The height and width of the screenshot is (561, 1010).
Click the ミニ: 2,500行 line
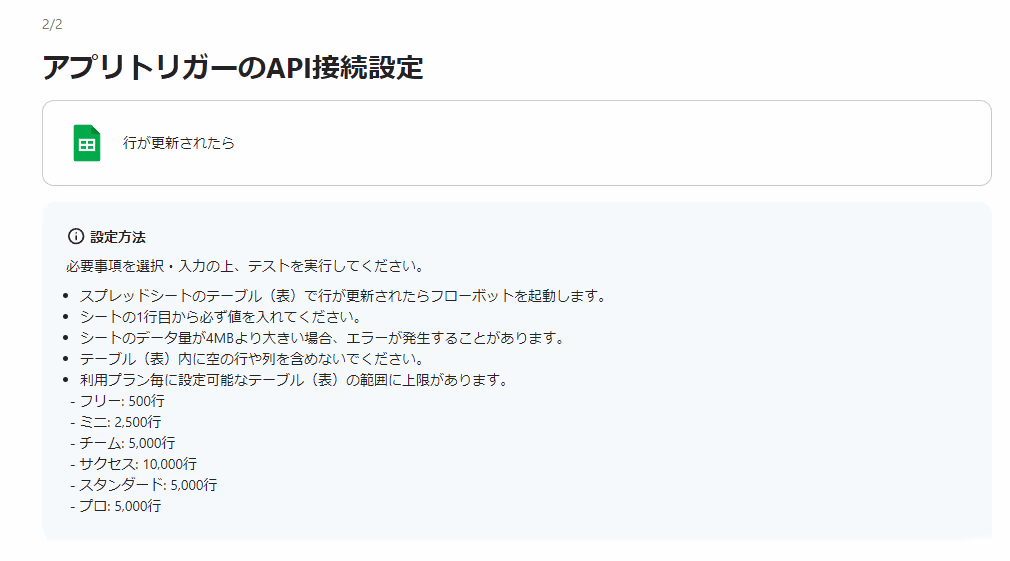click(116, 422)
